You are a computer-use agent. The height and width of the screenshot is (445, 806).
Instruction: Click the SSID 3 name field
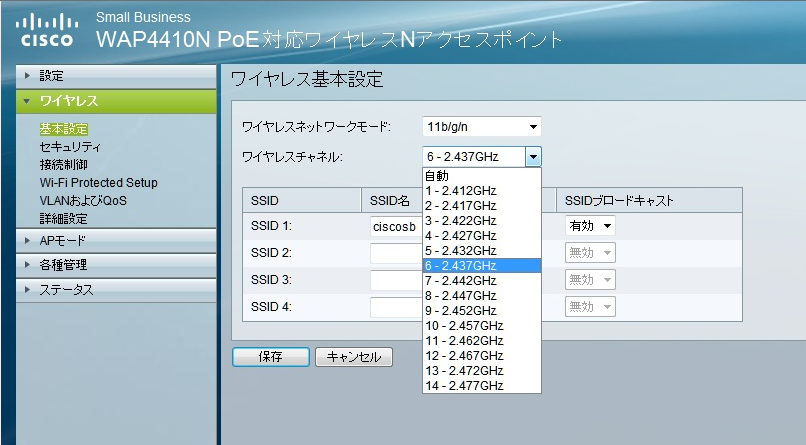click(396, 280)
